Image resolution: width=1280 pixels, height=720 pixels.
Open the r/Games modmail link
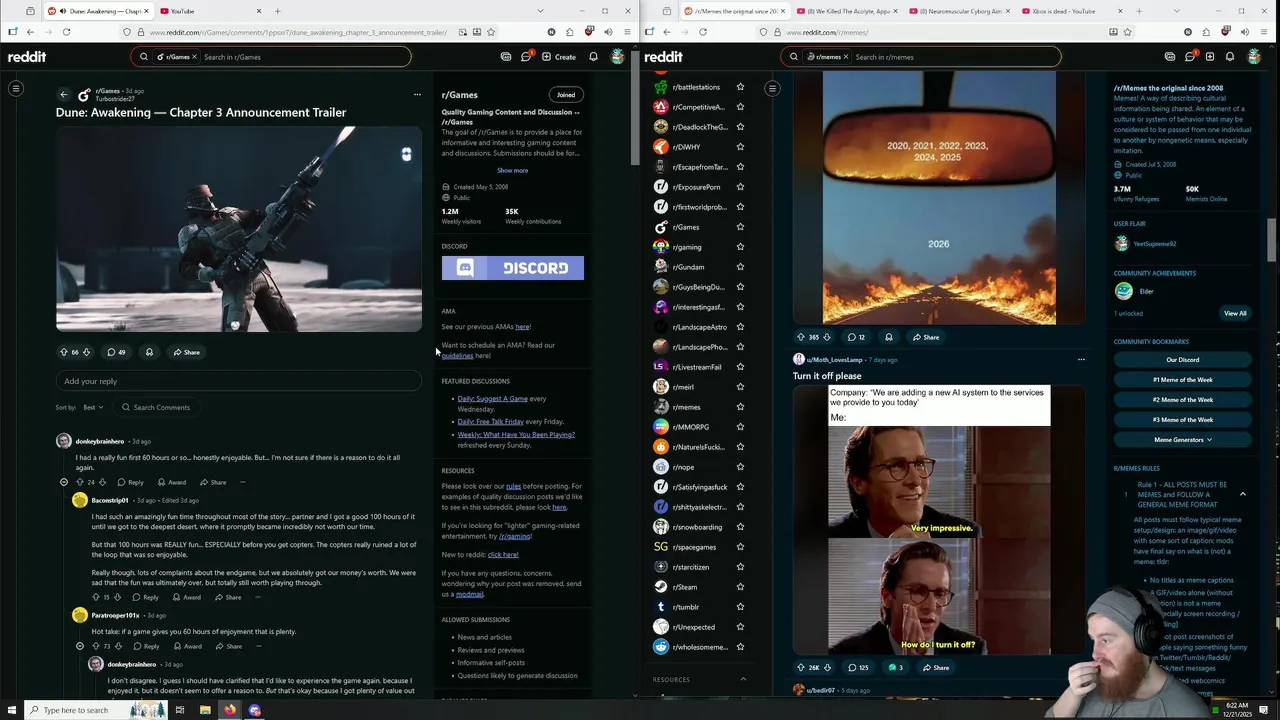point(469,594)
